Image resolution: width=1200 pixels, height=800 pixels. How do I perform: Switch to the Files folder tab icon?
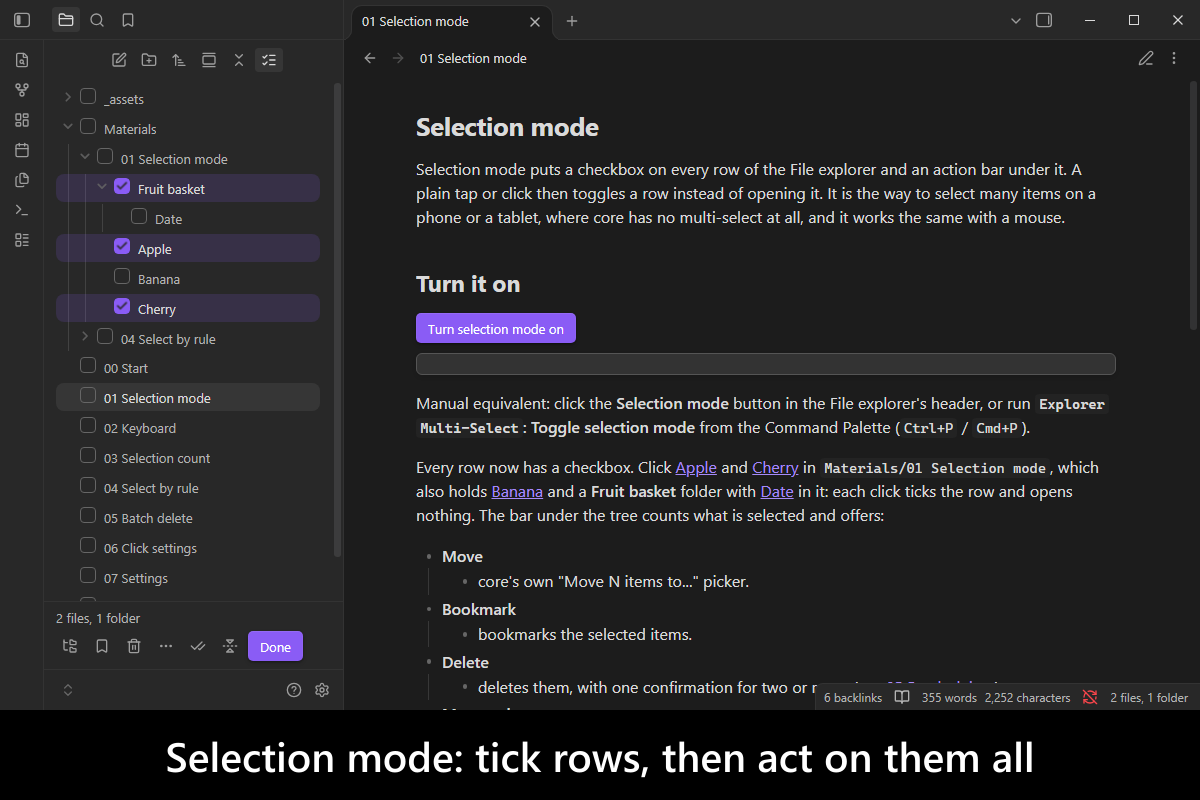click(66, 20)
